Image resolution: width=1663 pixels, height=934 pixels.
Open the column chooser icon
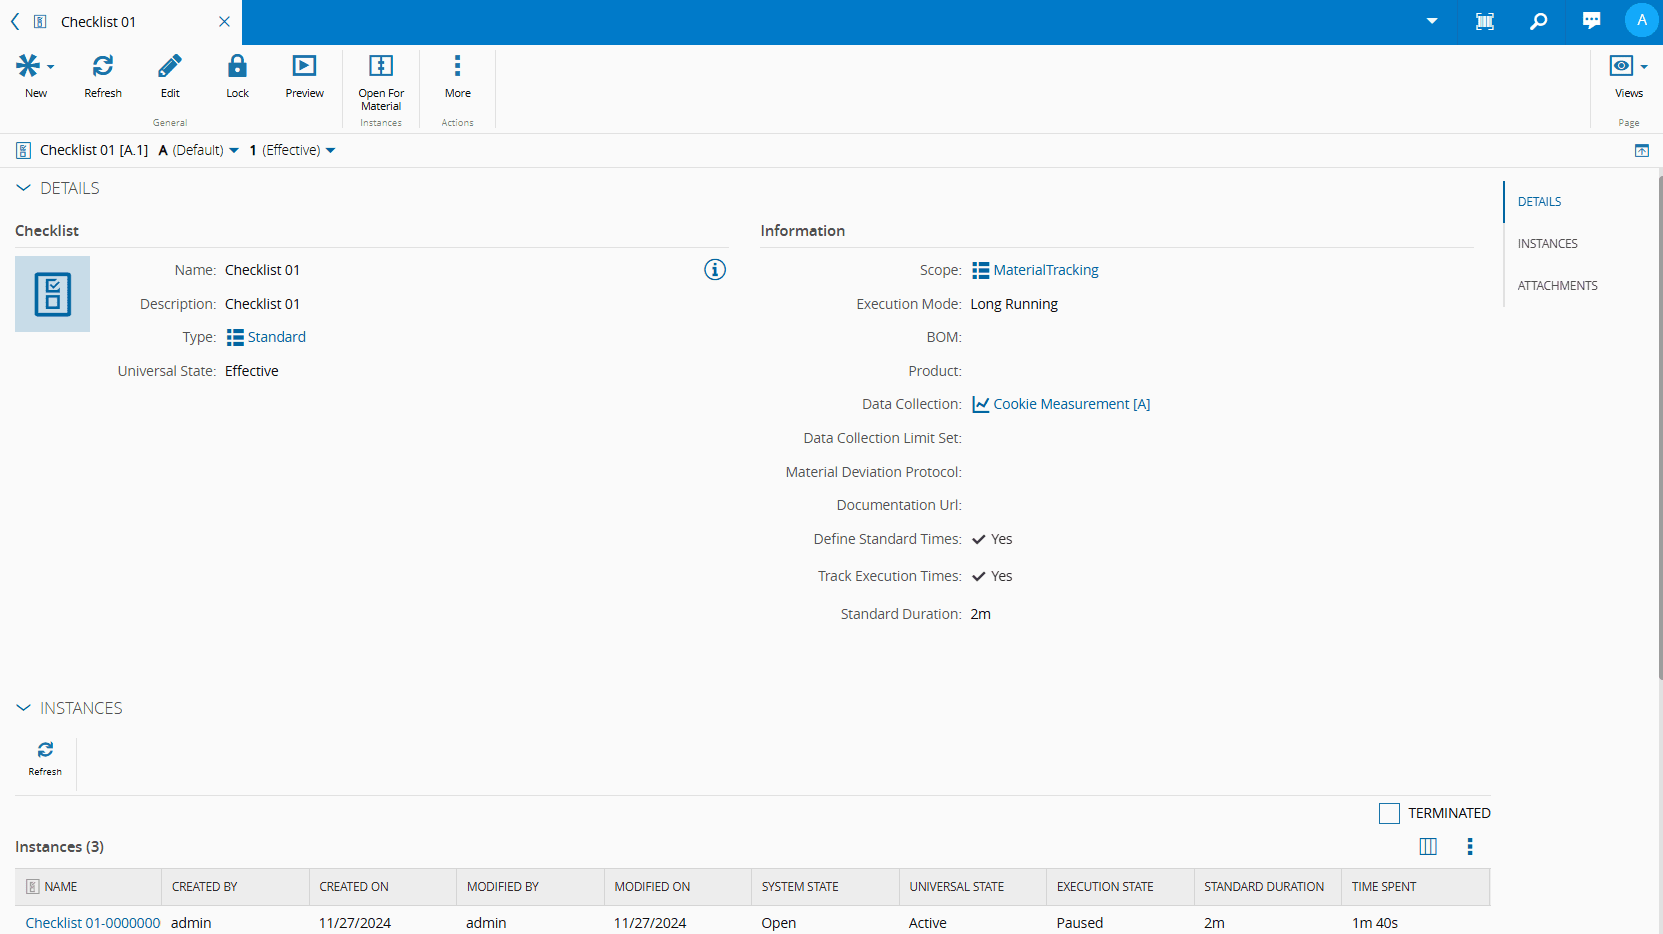pos(1428,847)
